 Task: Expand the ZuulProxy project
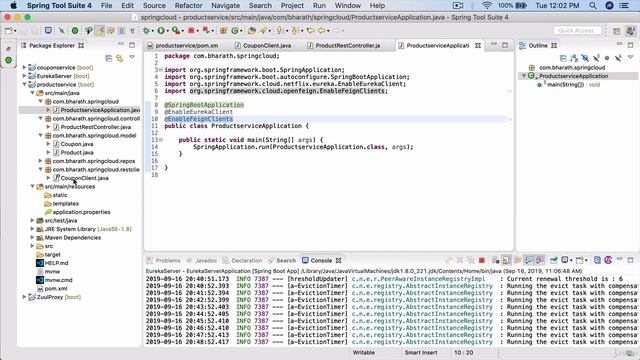[x=24, y=297]
